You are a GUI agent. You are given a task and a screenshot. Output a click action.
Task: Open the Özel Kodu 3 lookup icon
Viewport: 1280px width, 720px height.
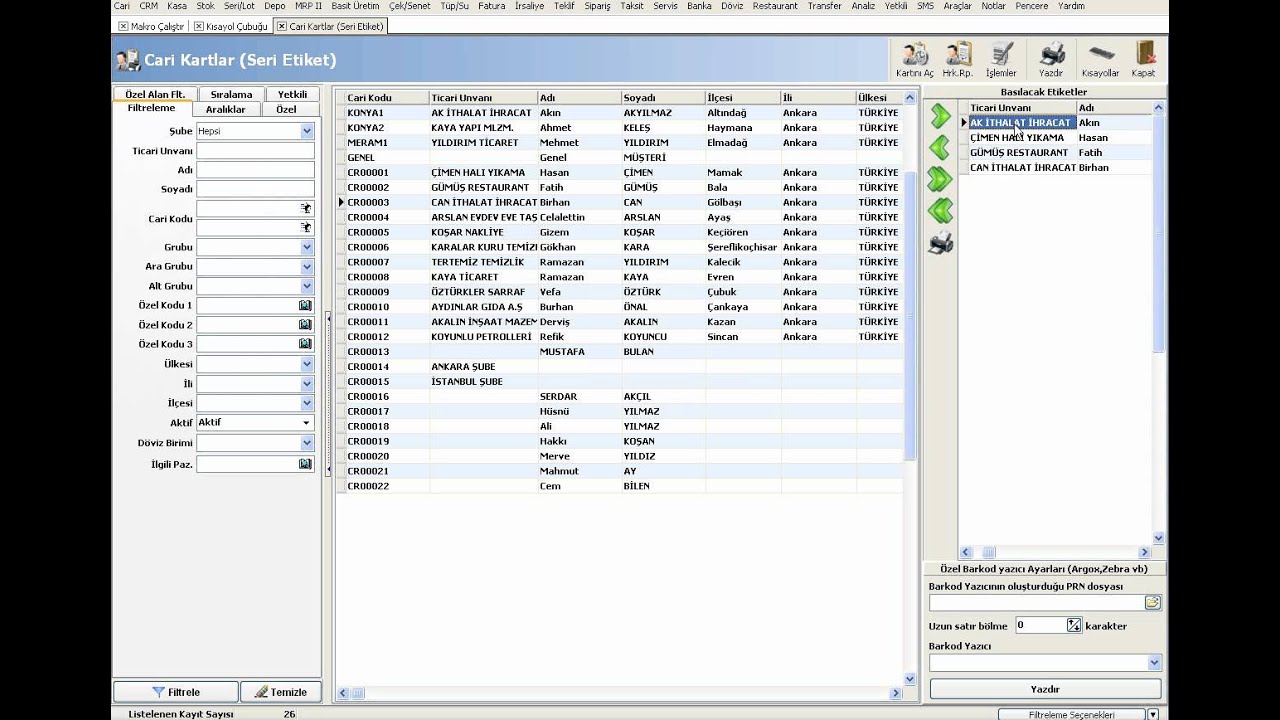pos(305,344)
